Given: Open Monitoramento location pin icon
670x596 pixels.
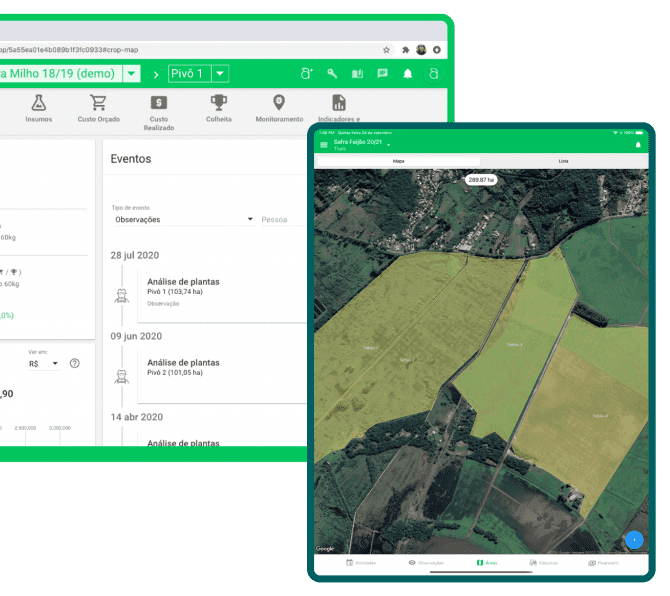Looking at the screenshot, I should pos(279,102).
